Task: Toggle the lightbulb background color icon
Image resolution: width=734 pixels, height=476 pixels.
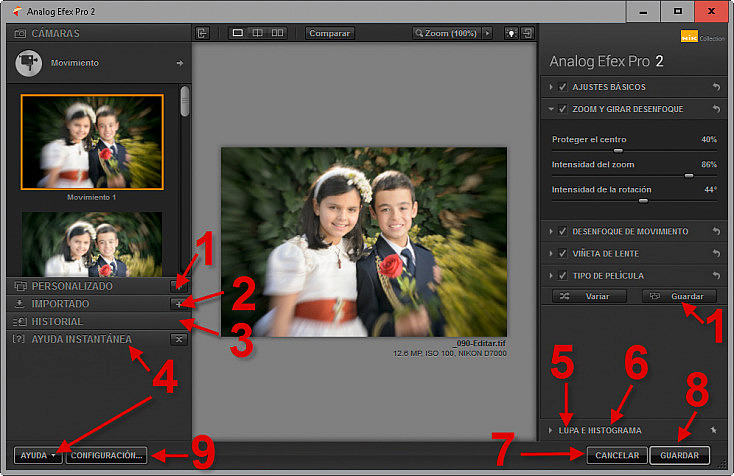Action: pyautogui.click(x=511, y=33)
